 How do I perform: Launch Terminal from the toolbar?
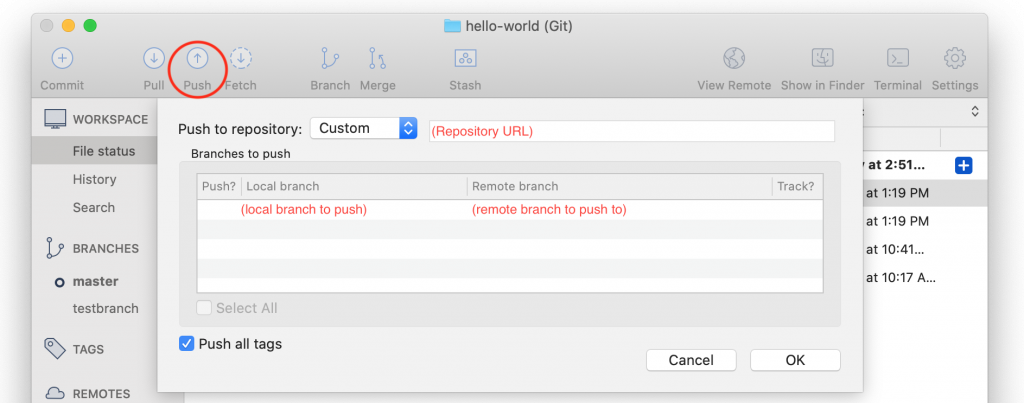point(897,58)
